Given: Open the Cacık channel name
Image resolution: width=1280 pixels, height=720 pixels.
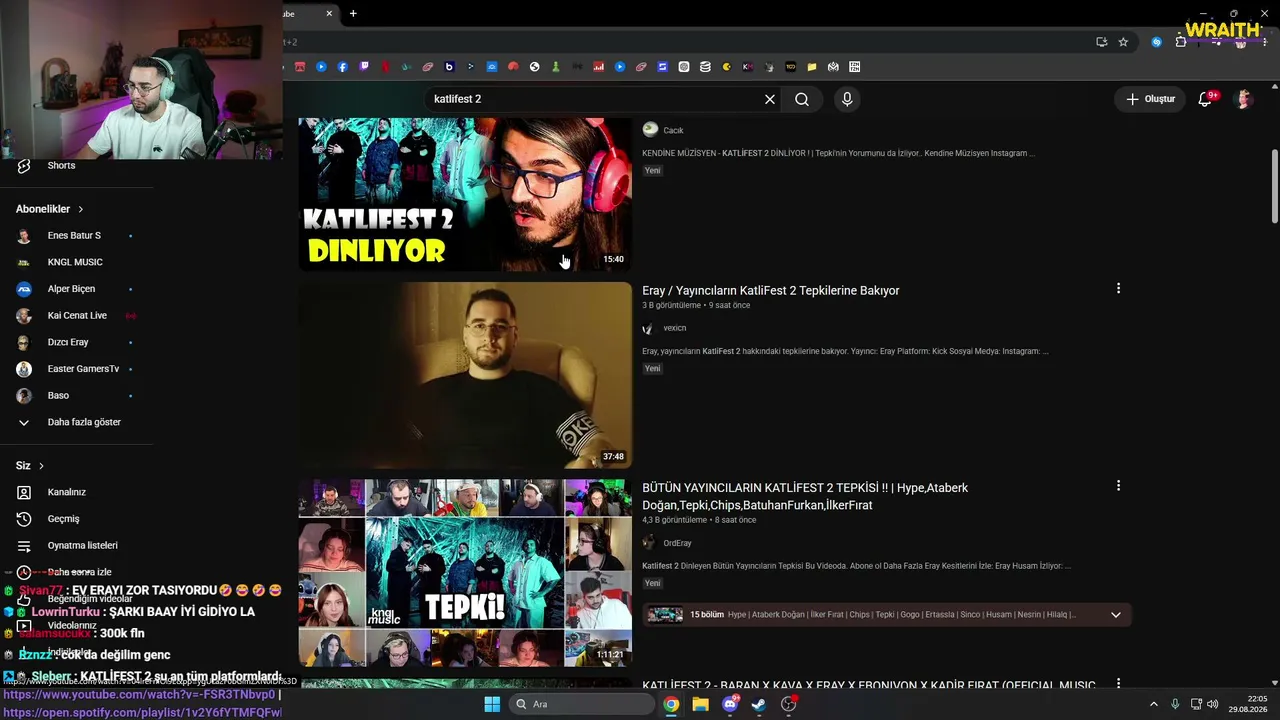Looking at the screenshot, I should (x=673, y=130).
